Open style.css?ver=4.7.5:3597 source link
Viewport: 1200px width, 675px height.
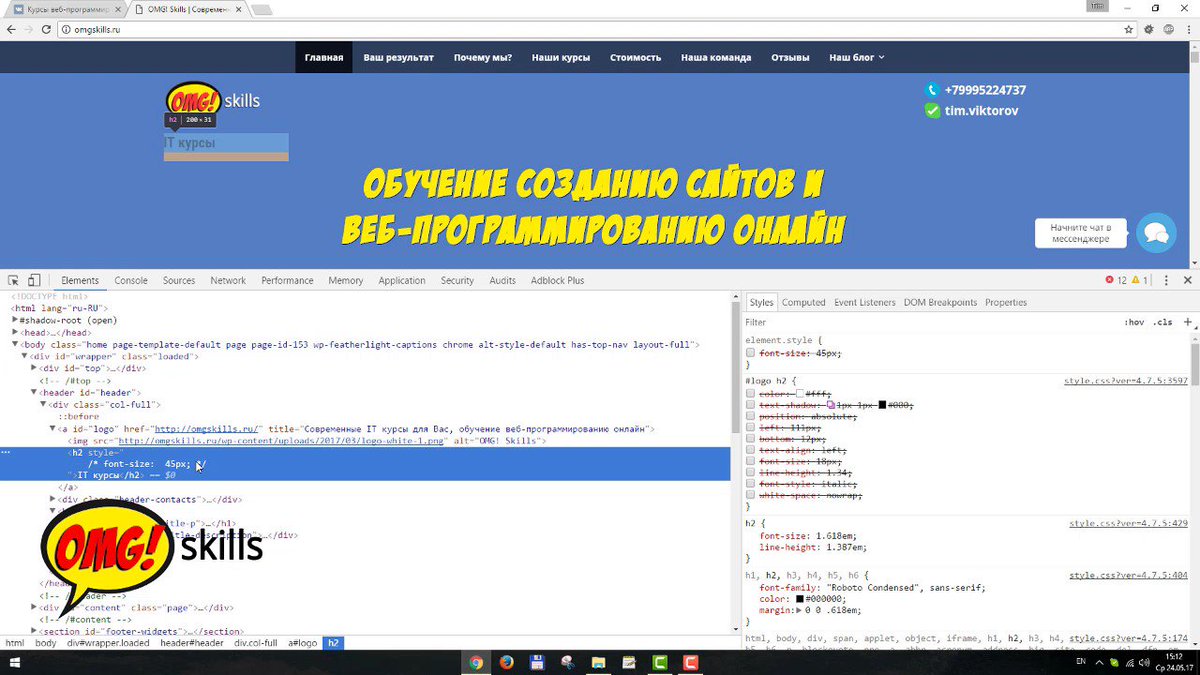tap(1126, 381)
